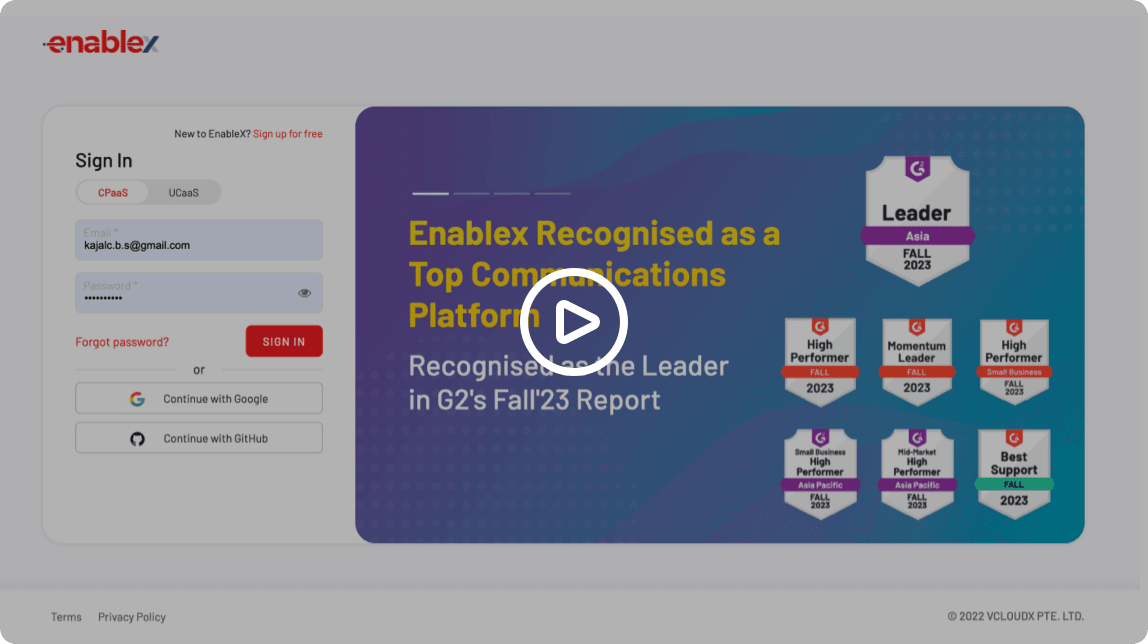Select first carousel slide indicator
This screenshot has height=644, width=1148.
[x=430, y=193]
